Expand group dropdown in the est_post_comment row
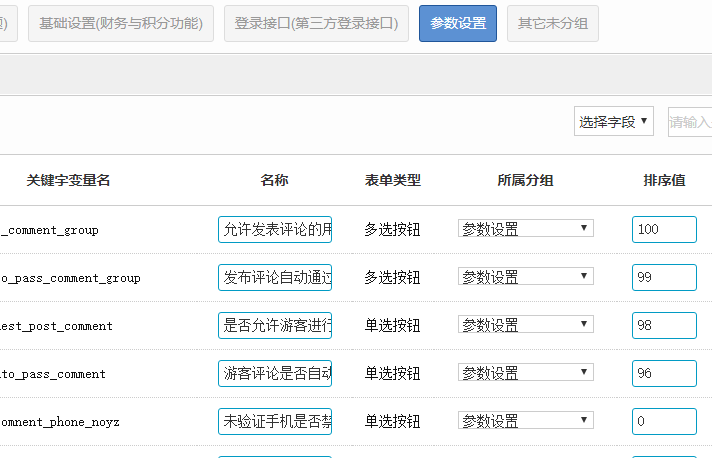712x458 pixels. click(x=525, y=325)
